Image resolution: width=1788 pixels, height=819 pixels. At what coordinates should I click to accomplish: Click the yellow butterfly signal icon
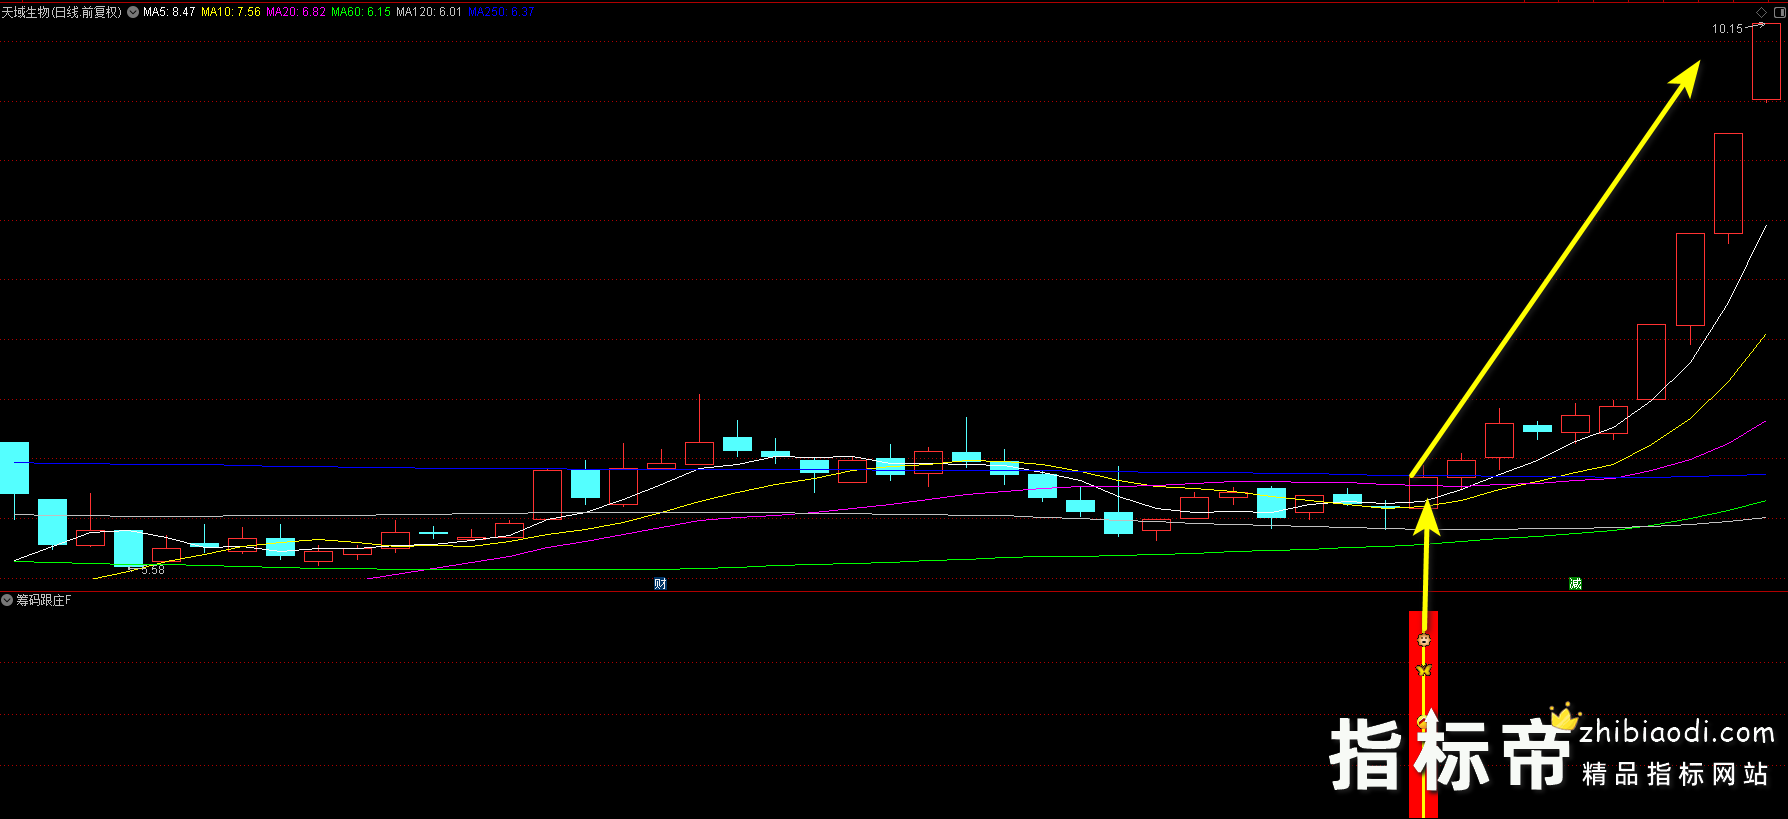point(1424,670)
